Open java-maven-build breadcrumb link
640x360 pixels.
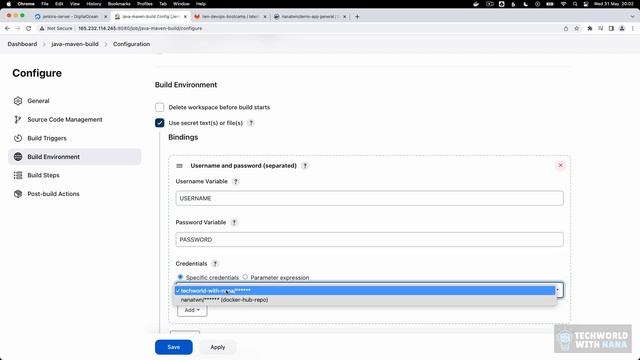pyautogui.click(x=75, y=44)
